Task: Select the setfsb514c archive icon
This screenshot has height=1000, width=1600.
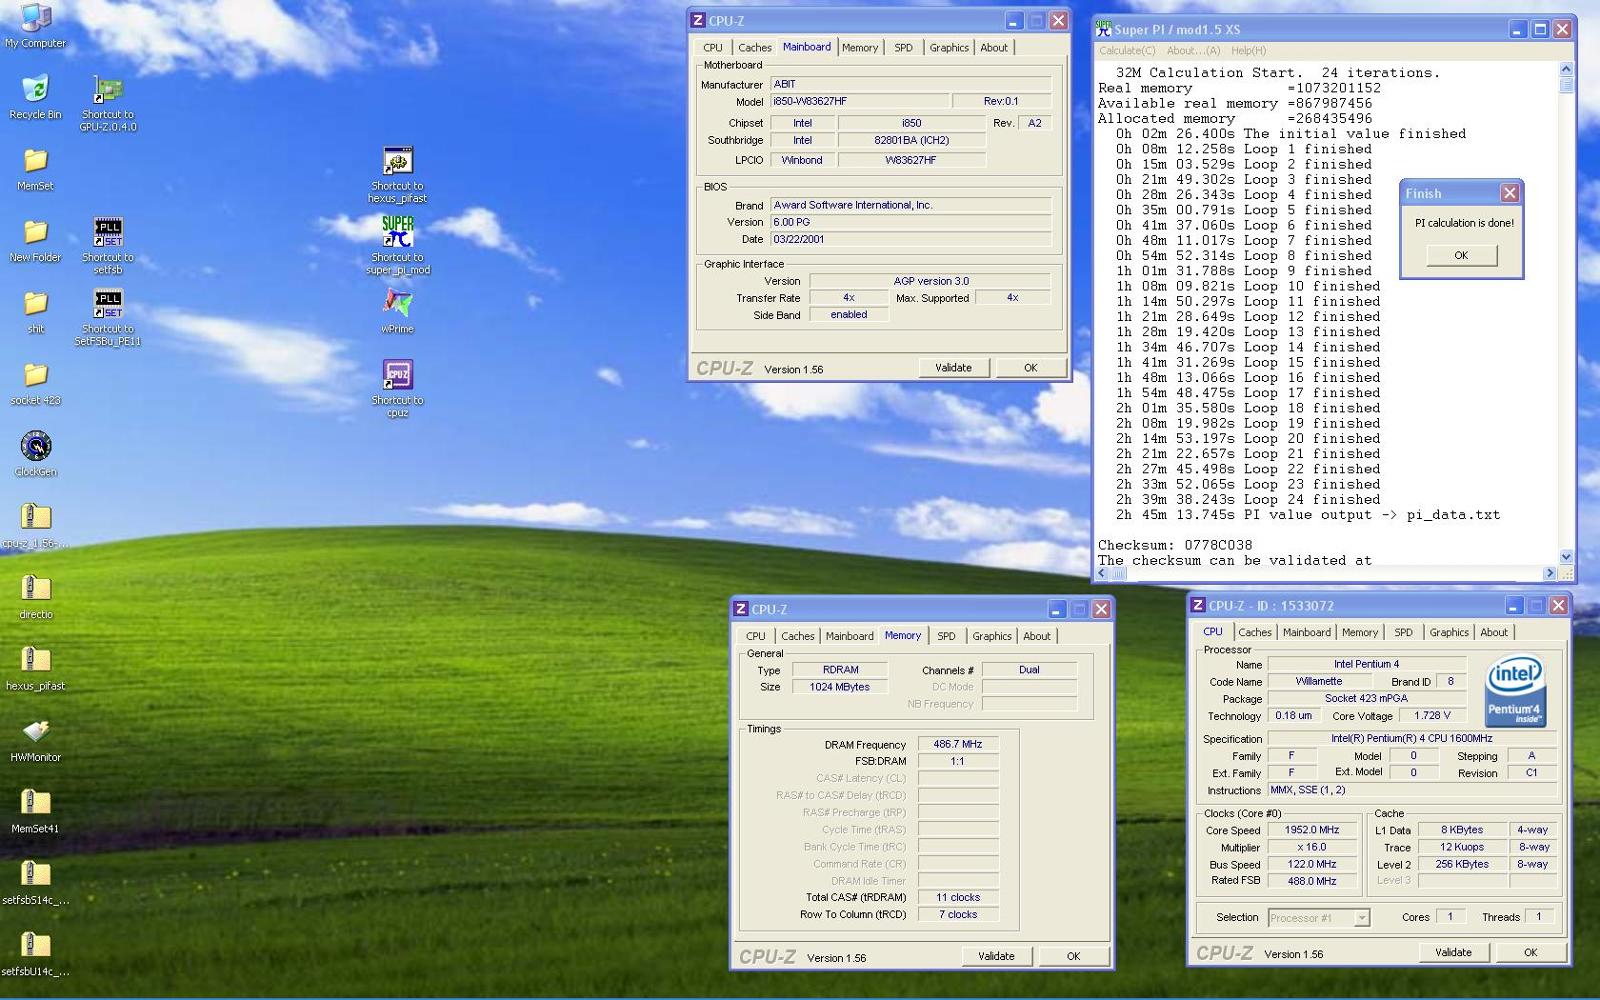Action: (x=35, y=883)
